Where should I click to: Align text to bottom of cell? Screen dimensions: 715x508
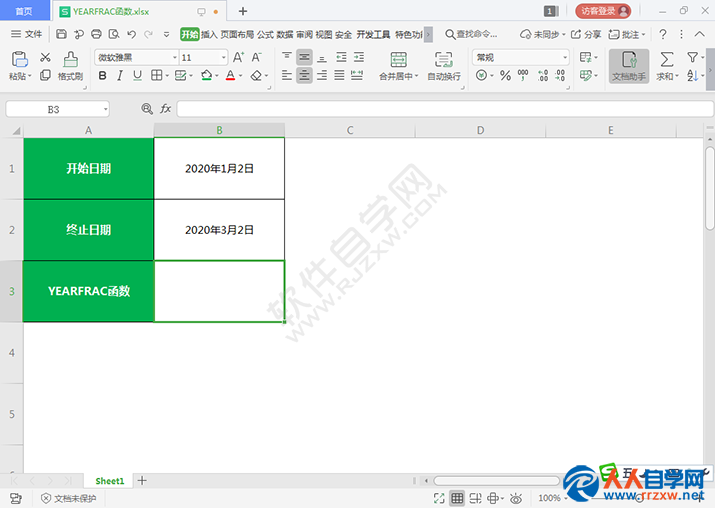click(322, 57)
